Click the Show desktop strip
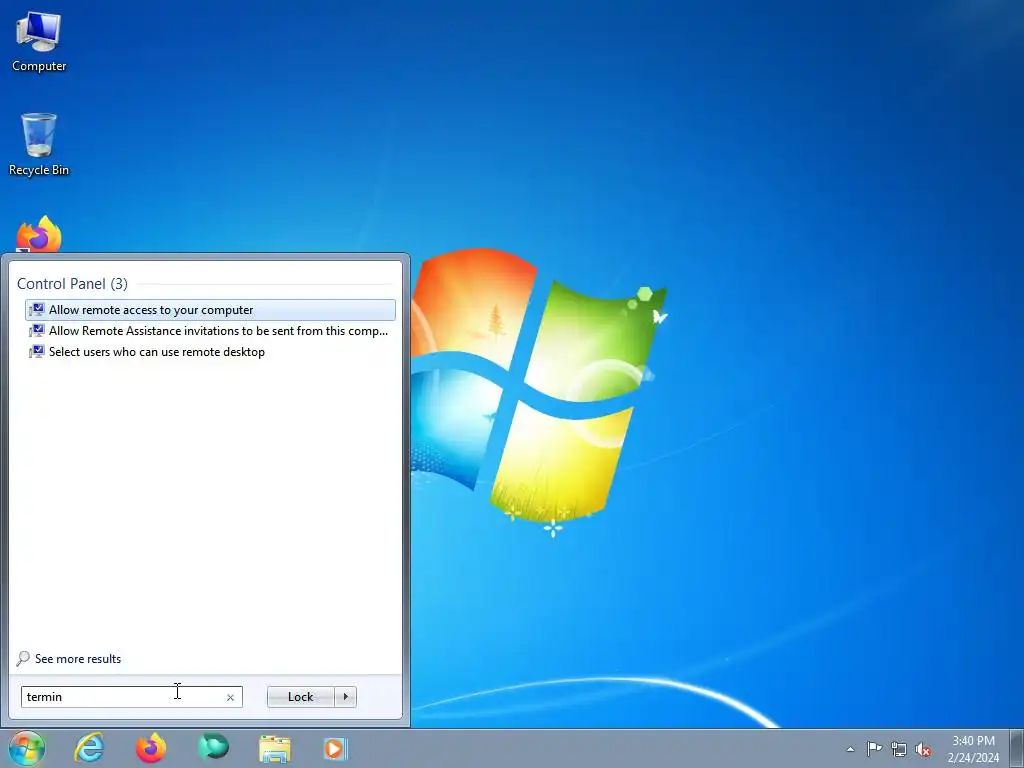The image size is (1024, 768). click(x=1017, y=748)
